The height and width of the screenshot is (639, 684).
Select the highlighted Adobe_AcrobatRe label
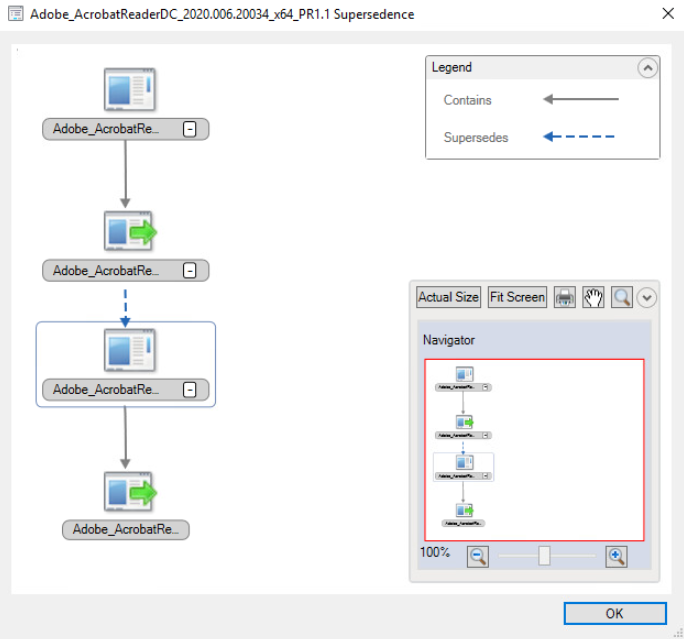(106, 390)
